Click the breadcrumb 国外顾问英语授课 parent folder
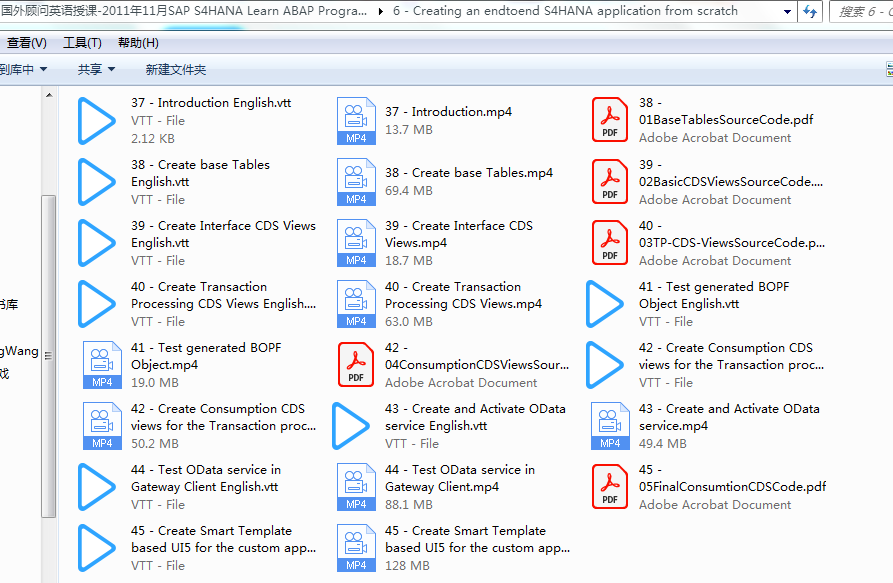The width and height of the screenshot is (893, 583). (x=184, y=11)
